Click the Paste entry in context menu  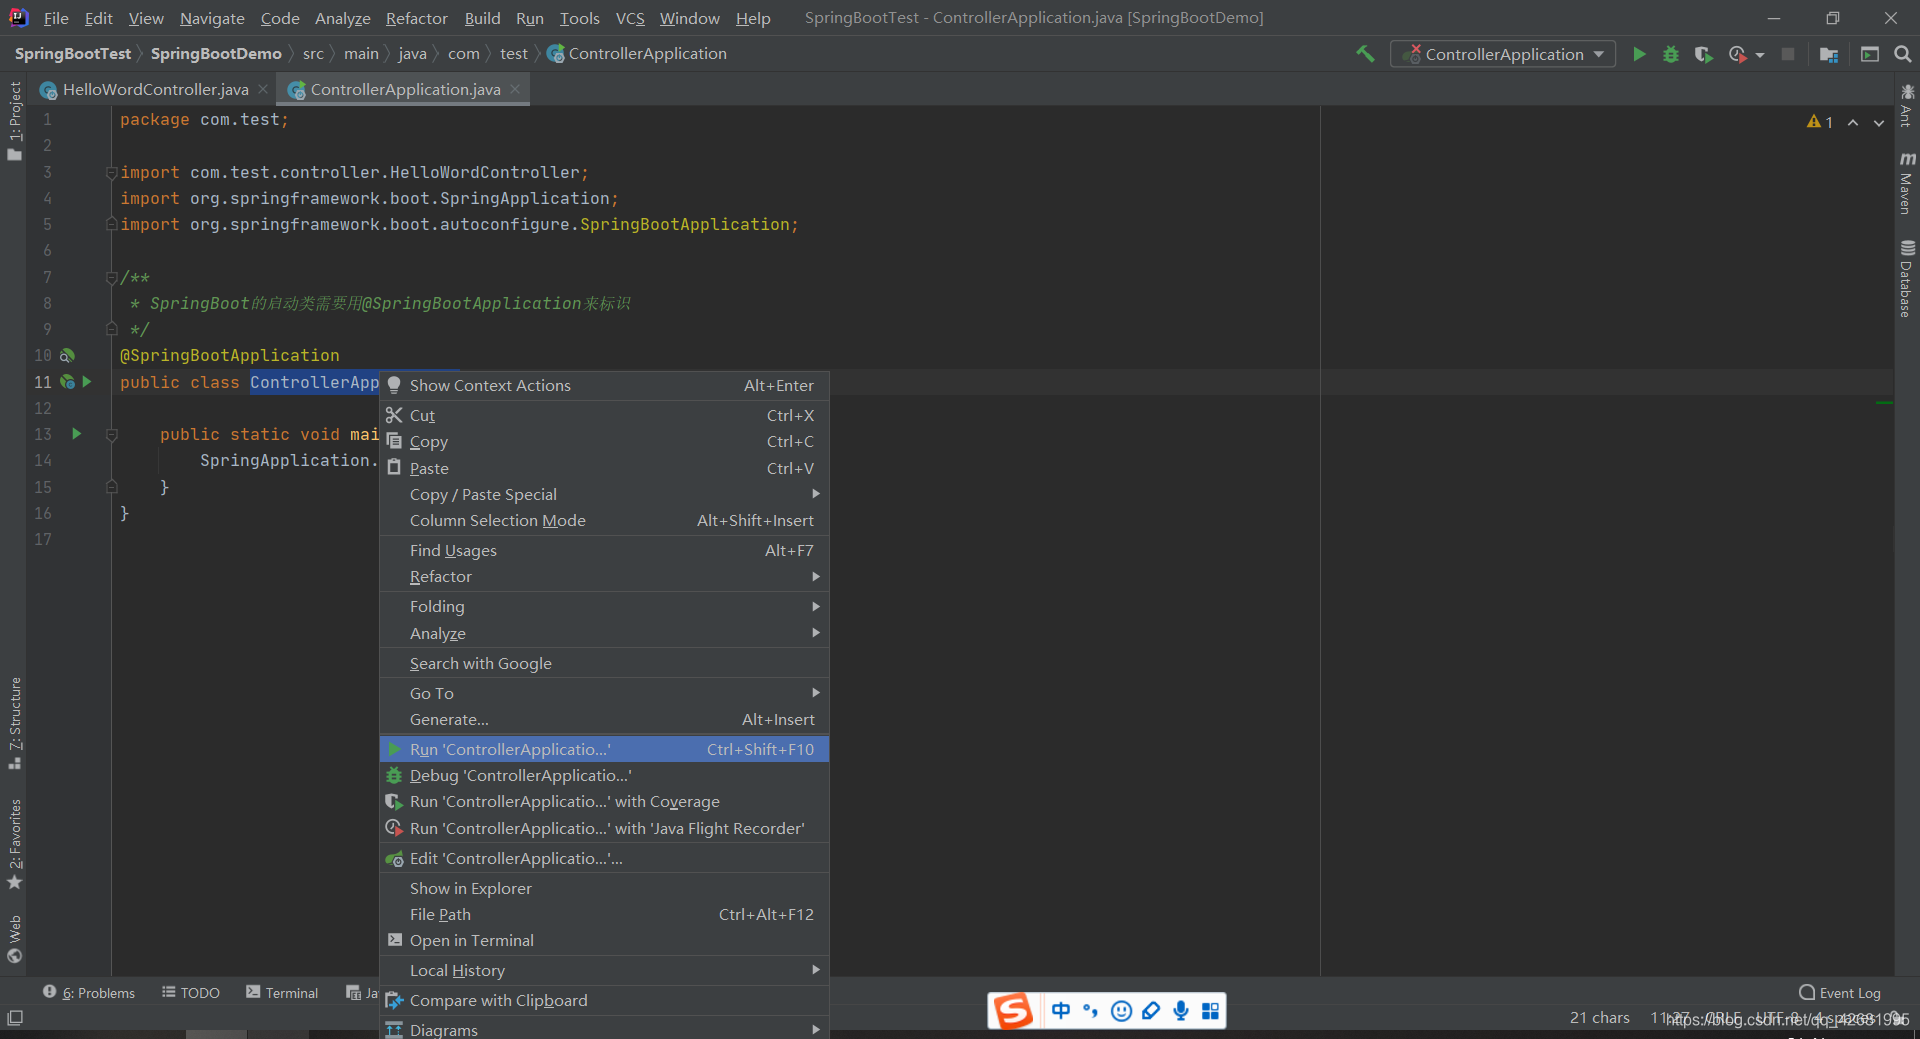point(604,468)
